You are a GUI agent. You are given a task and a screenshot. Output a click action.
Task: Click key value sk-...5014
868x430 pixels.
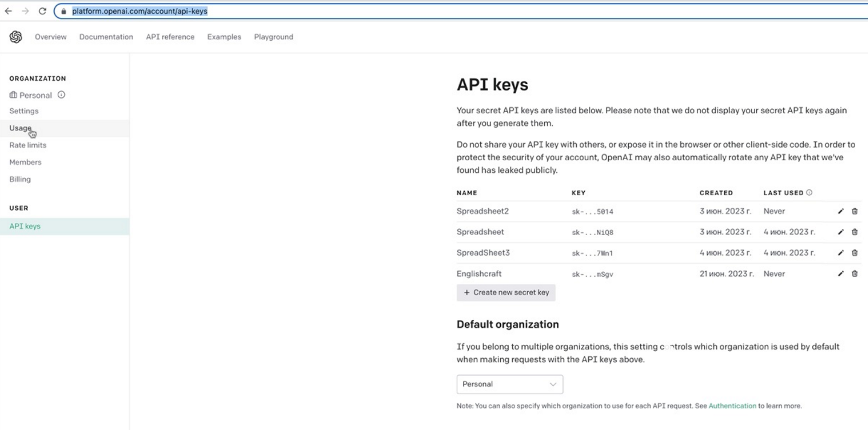(x=592, y=211)
